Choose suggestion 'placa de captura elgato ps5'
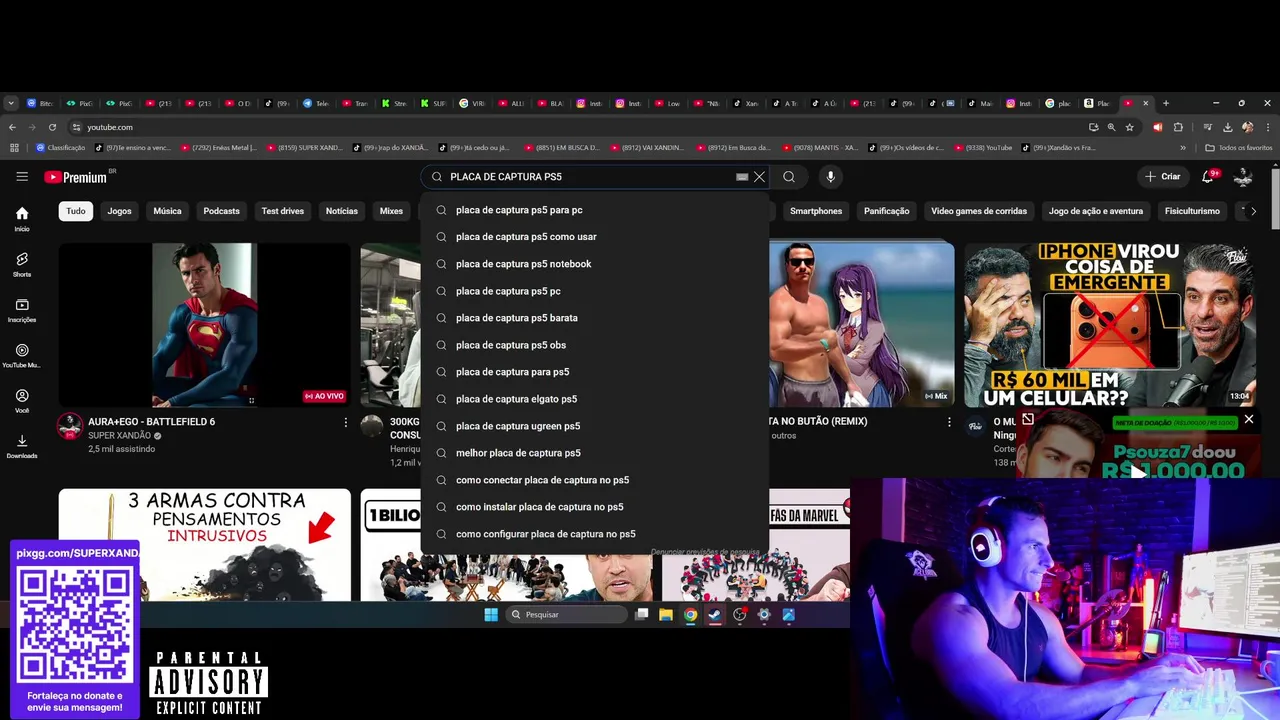Image resolution: width=1280 pixels, height=720 pixels. click(x=595, y=399)
